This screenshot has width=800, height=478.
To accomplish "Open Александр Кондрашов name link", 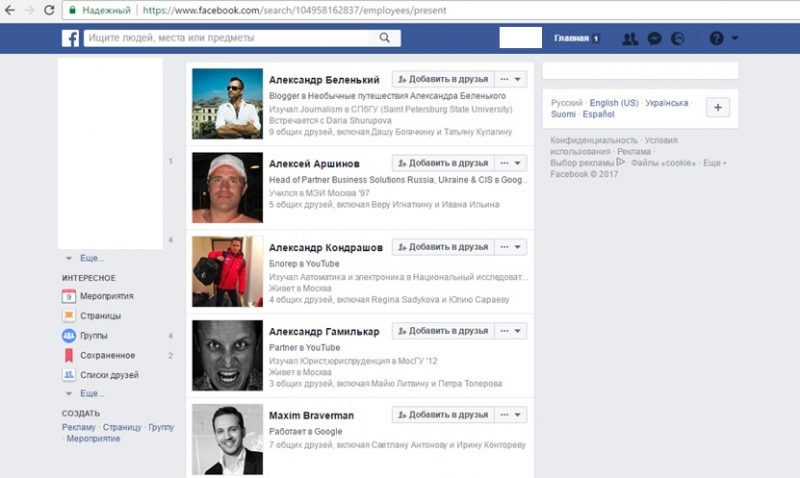I will pyautogui.click(x=326, y=248).
